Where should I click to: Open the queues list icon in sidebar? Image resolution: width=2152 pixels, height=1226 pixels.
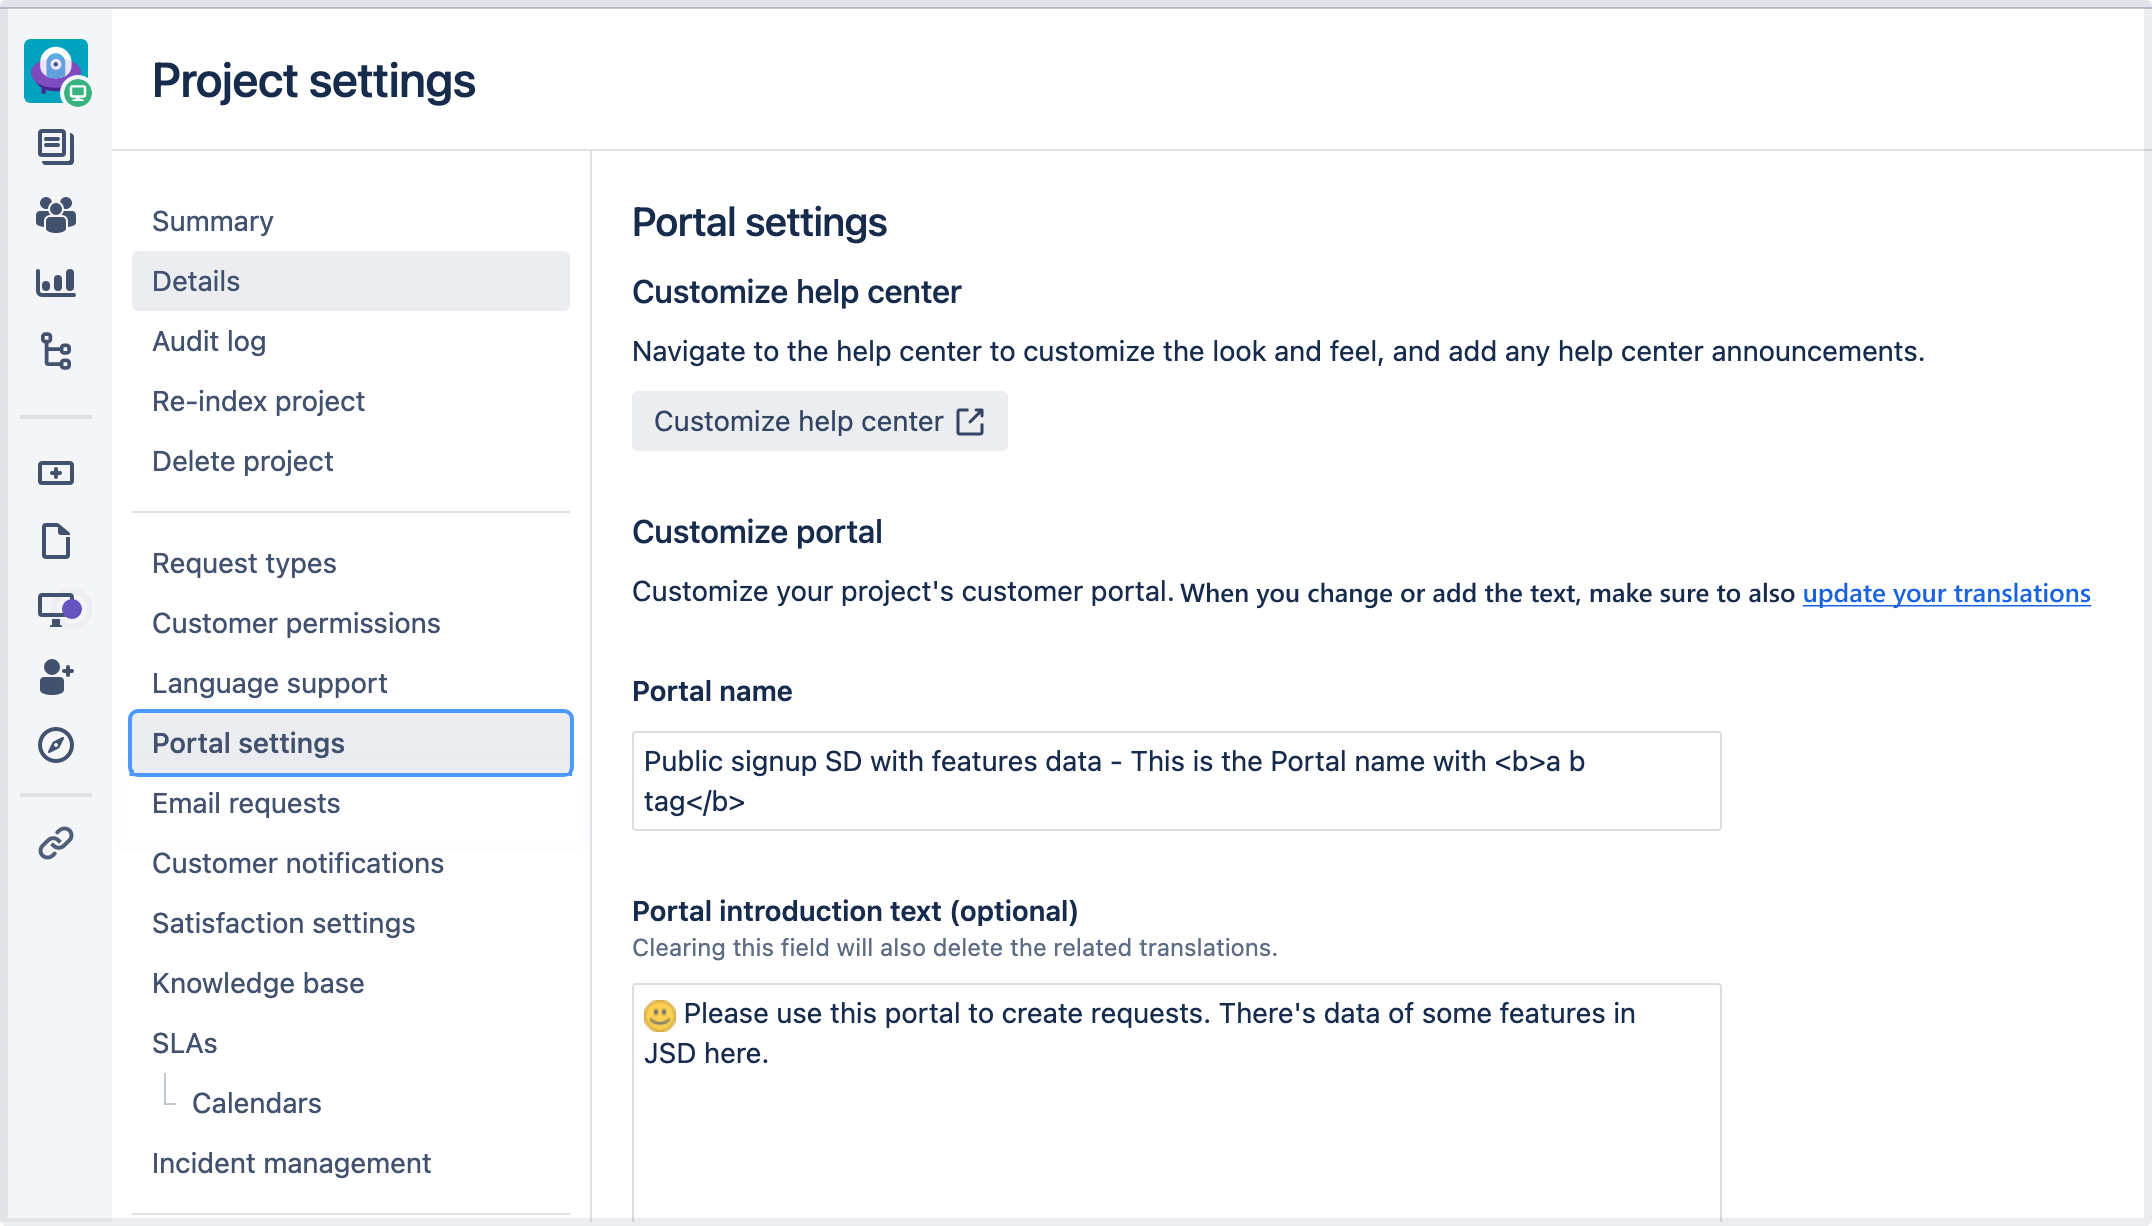[56, 147]
